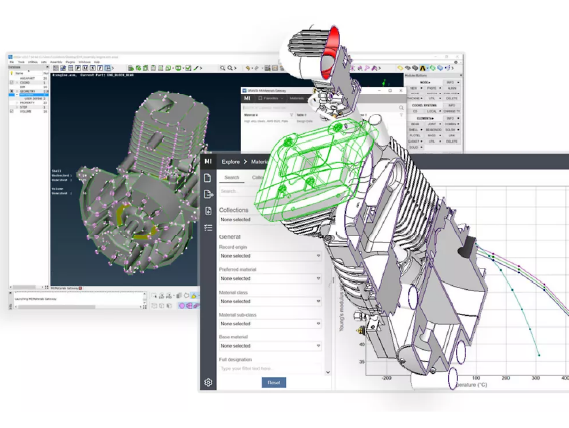Switch to the Search tab

click(232, 177)
